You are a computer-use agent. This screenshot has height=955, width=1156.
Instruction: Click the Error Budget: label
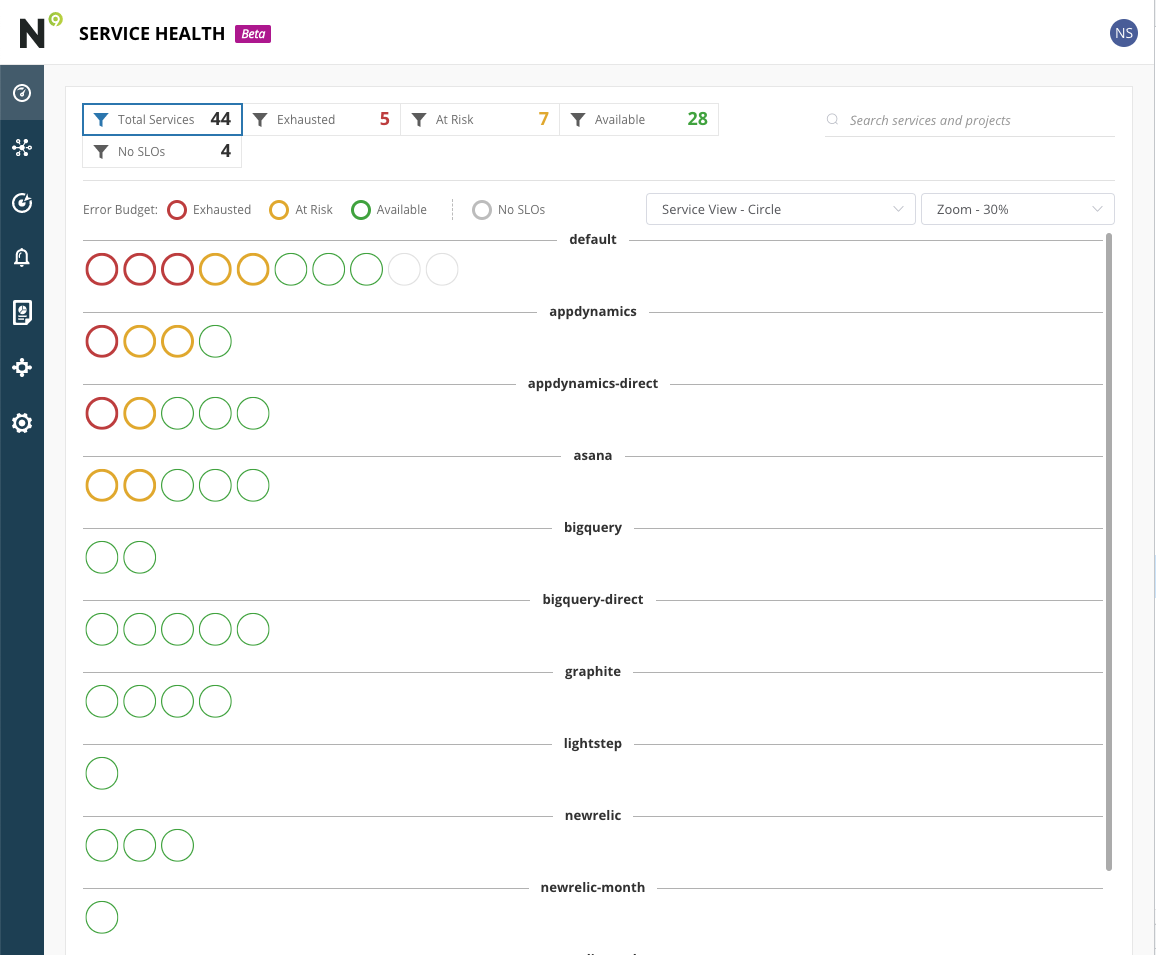pos(120,210)
